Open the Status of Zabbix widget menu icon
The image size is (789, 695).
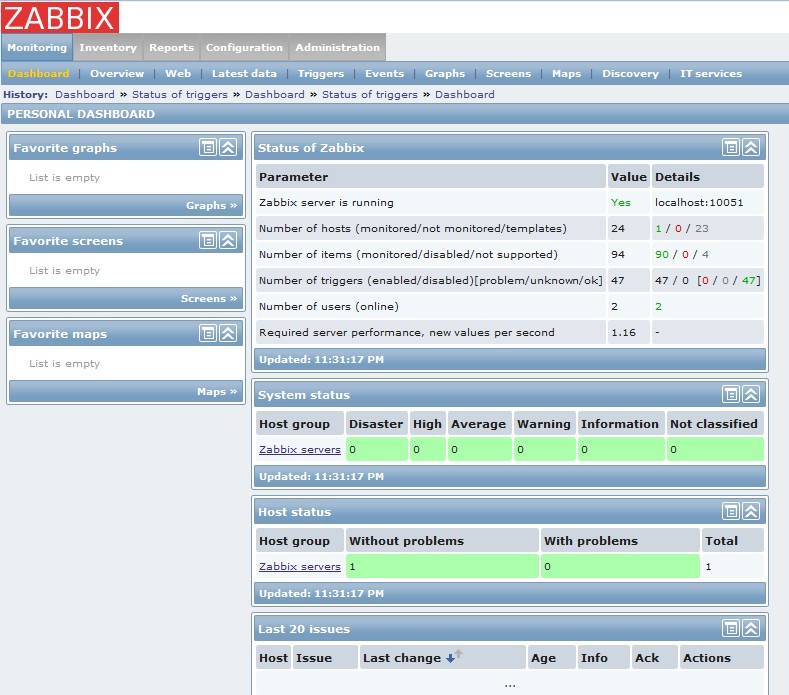pyautogui.click(x=731, y=147)
